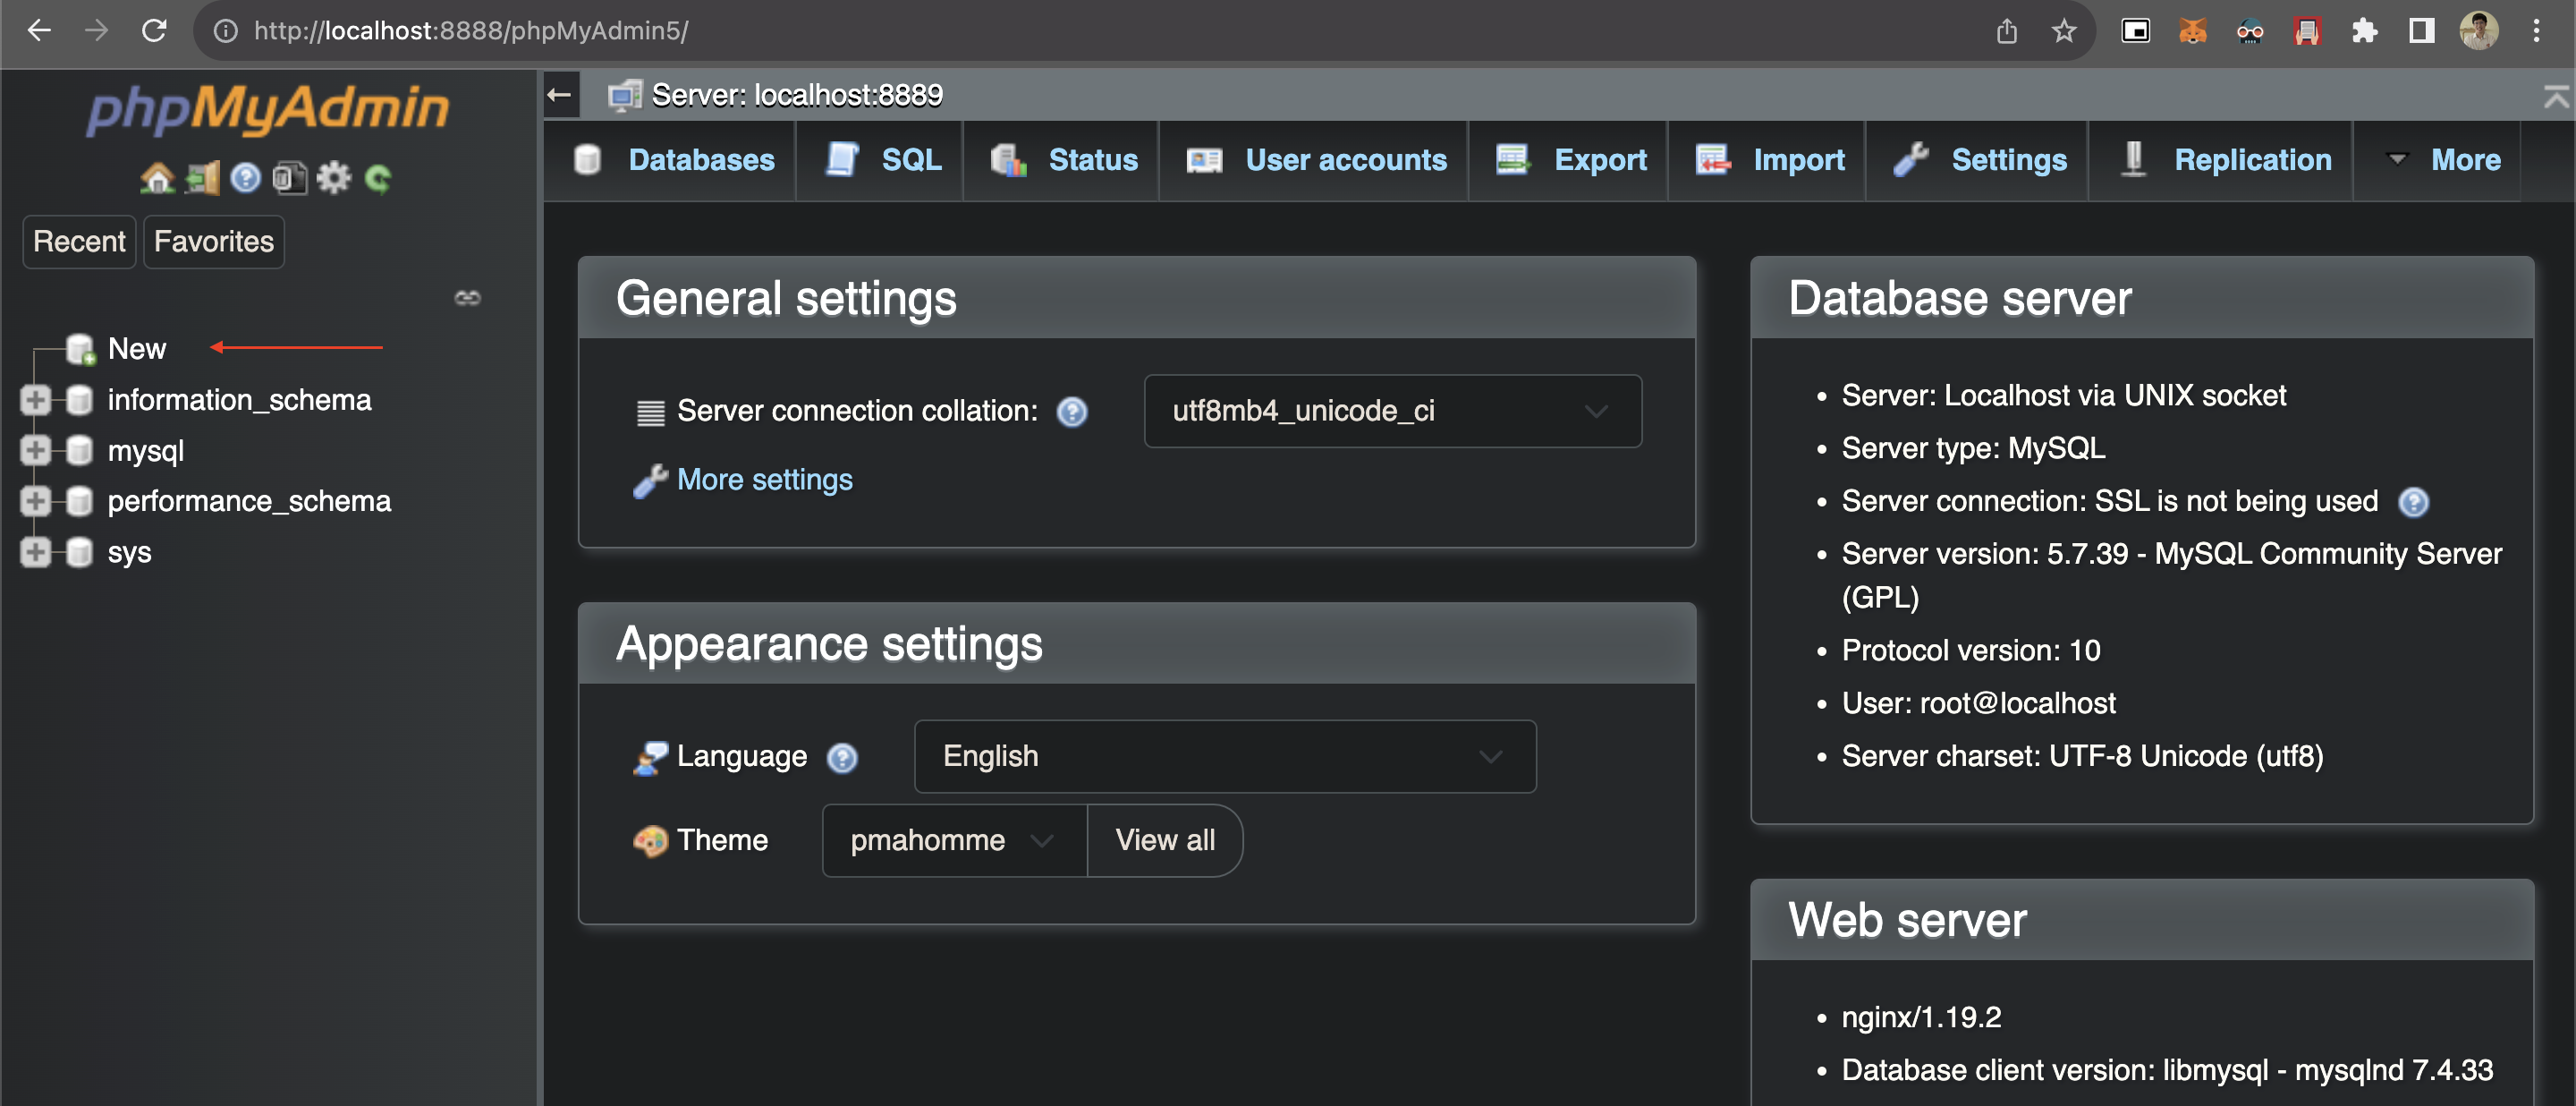This screenshot has height=1106, width=2576.
Task: Click the picture-in-picture extension icon
Action: 2135,31
